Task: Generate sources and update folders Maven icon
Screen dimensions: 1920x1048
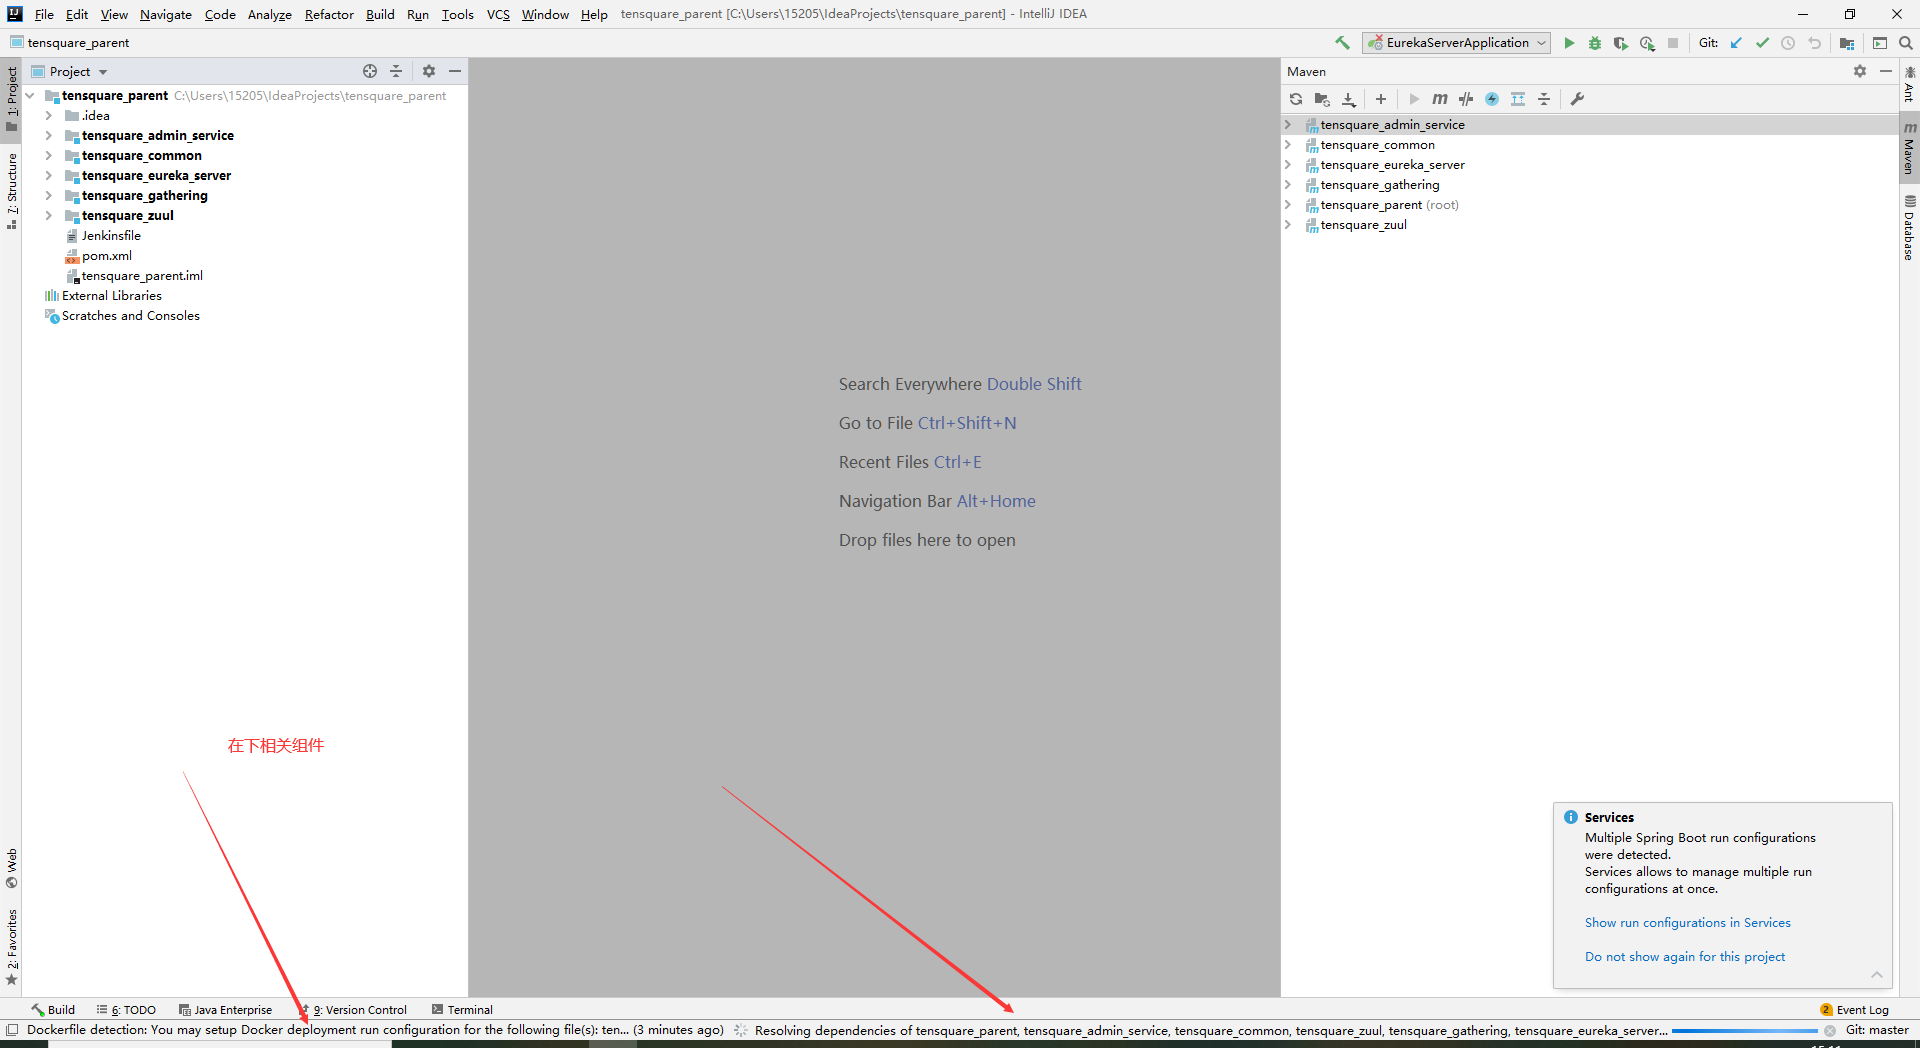Action: pos(1322,99)
